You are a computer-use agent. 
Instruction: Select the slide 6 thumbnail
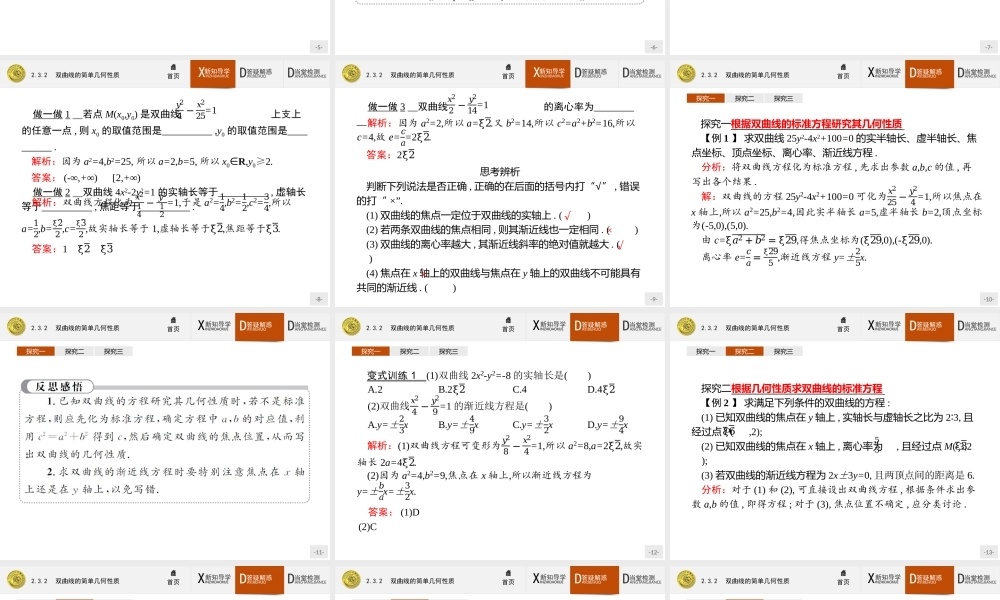(x=500, y=180)
